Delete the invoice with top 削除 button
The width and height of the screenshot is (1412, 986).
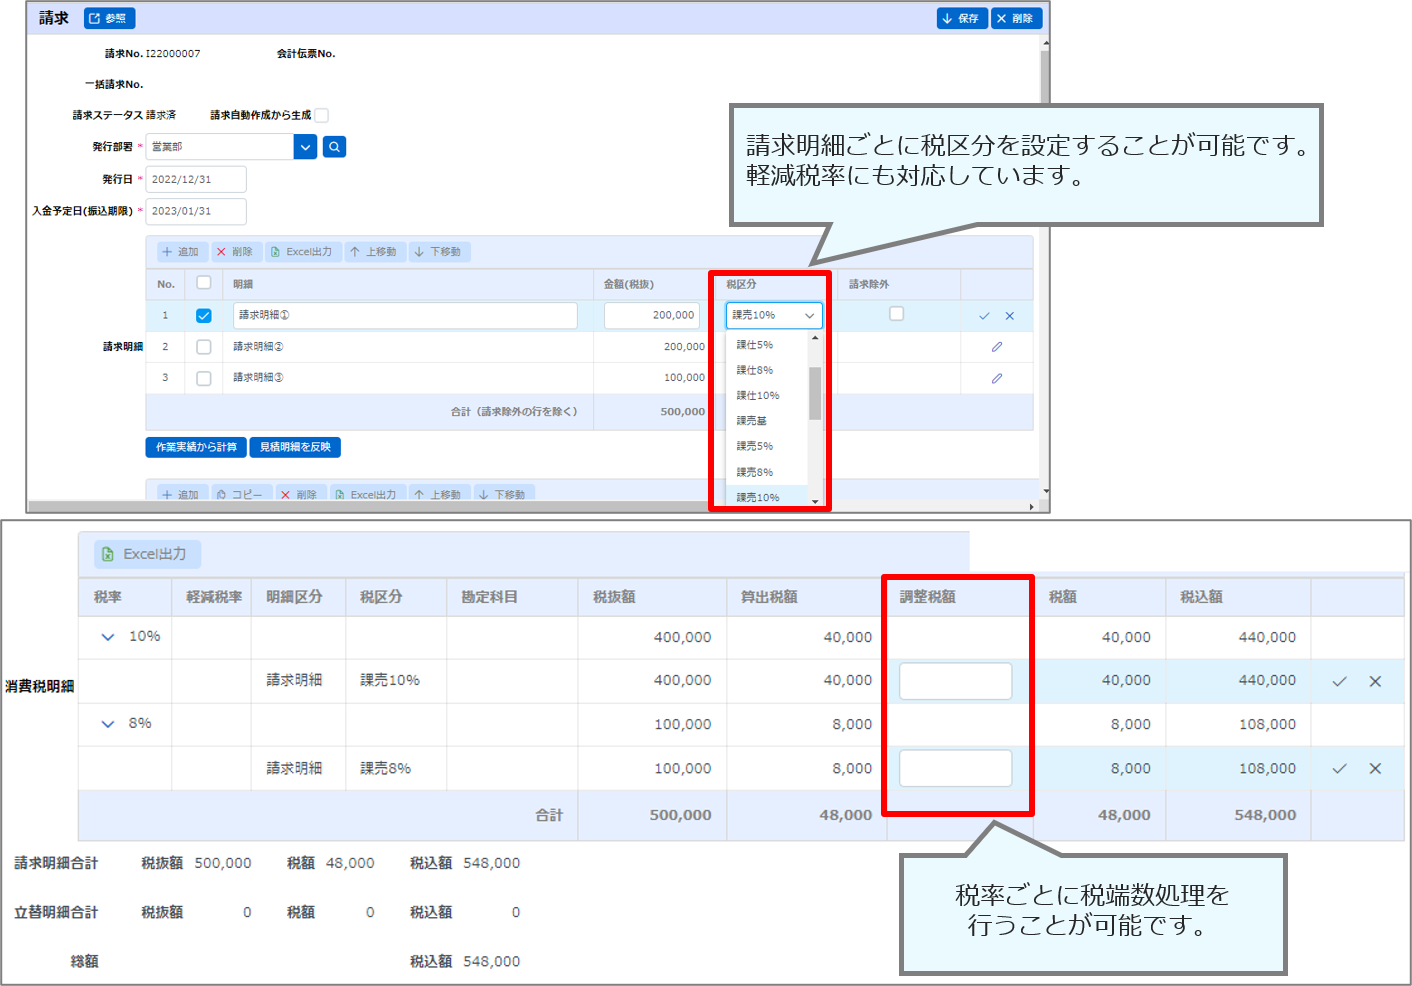coord(1016,18)
